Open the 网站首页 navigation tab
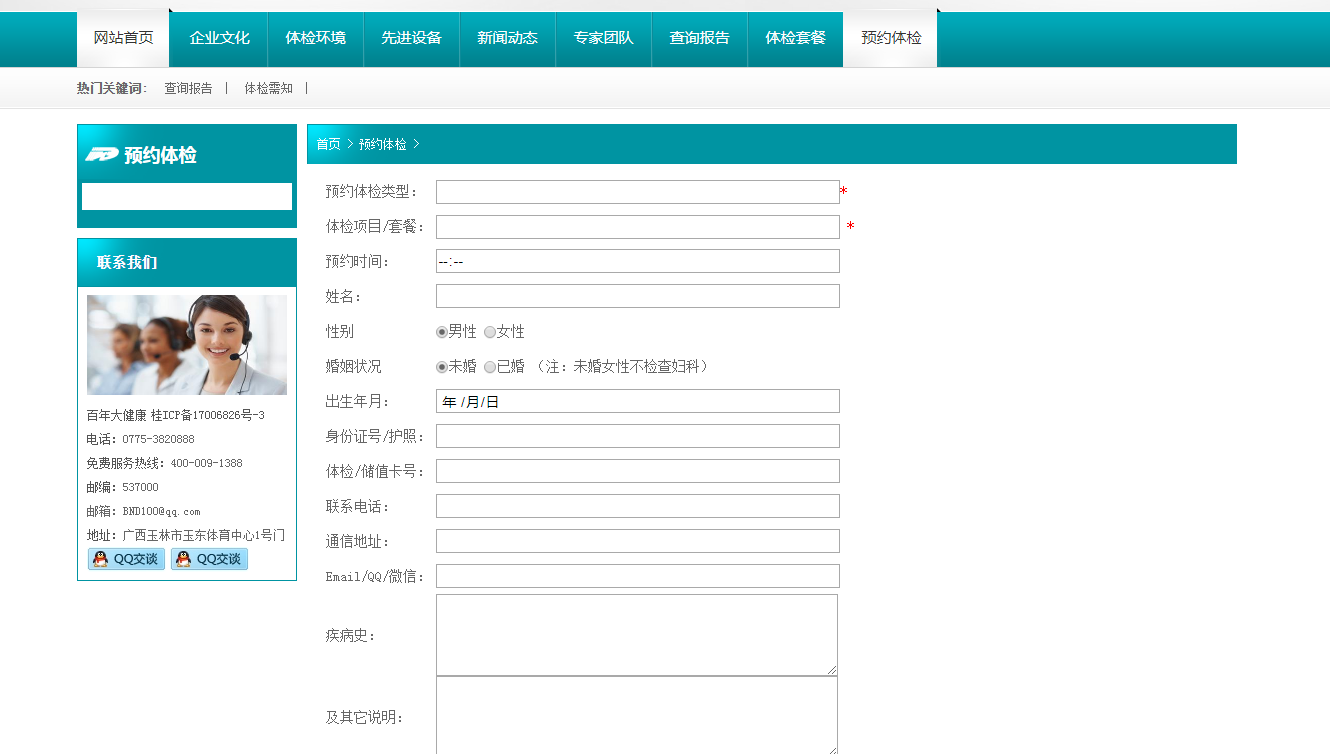The width and height of the screenshot is (1330, 754). tap(123, 38)
